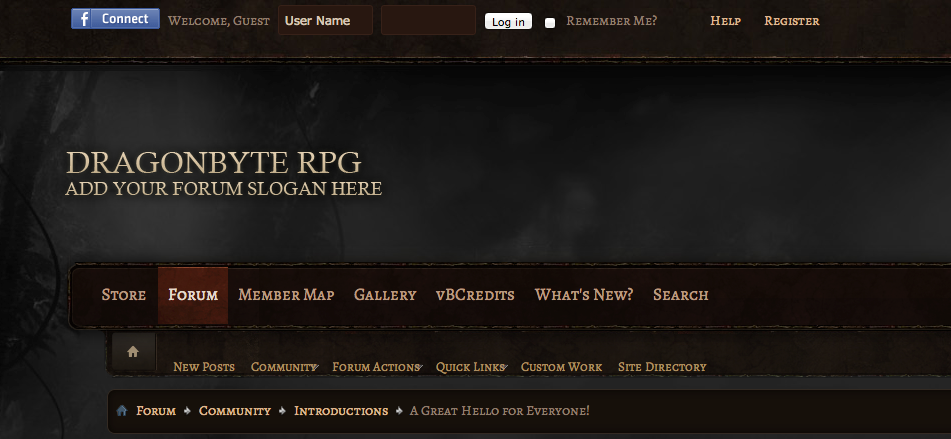Go to the Member Map tab
951x439 pixels.
click(x=286, y=295)
